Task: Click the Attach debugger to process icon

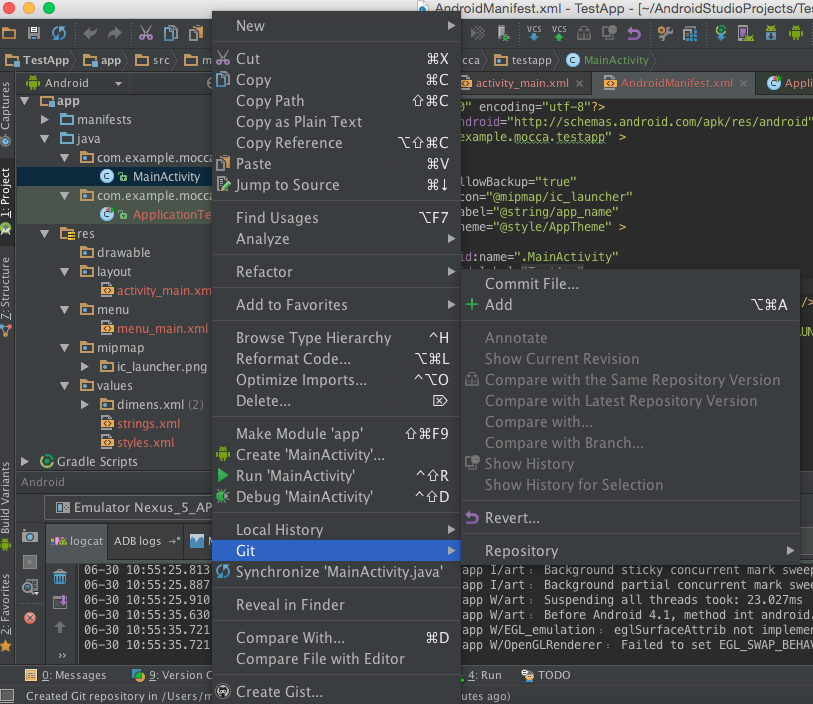Action: point(502,34)
